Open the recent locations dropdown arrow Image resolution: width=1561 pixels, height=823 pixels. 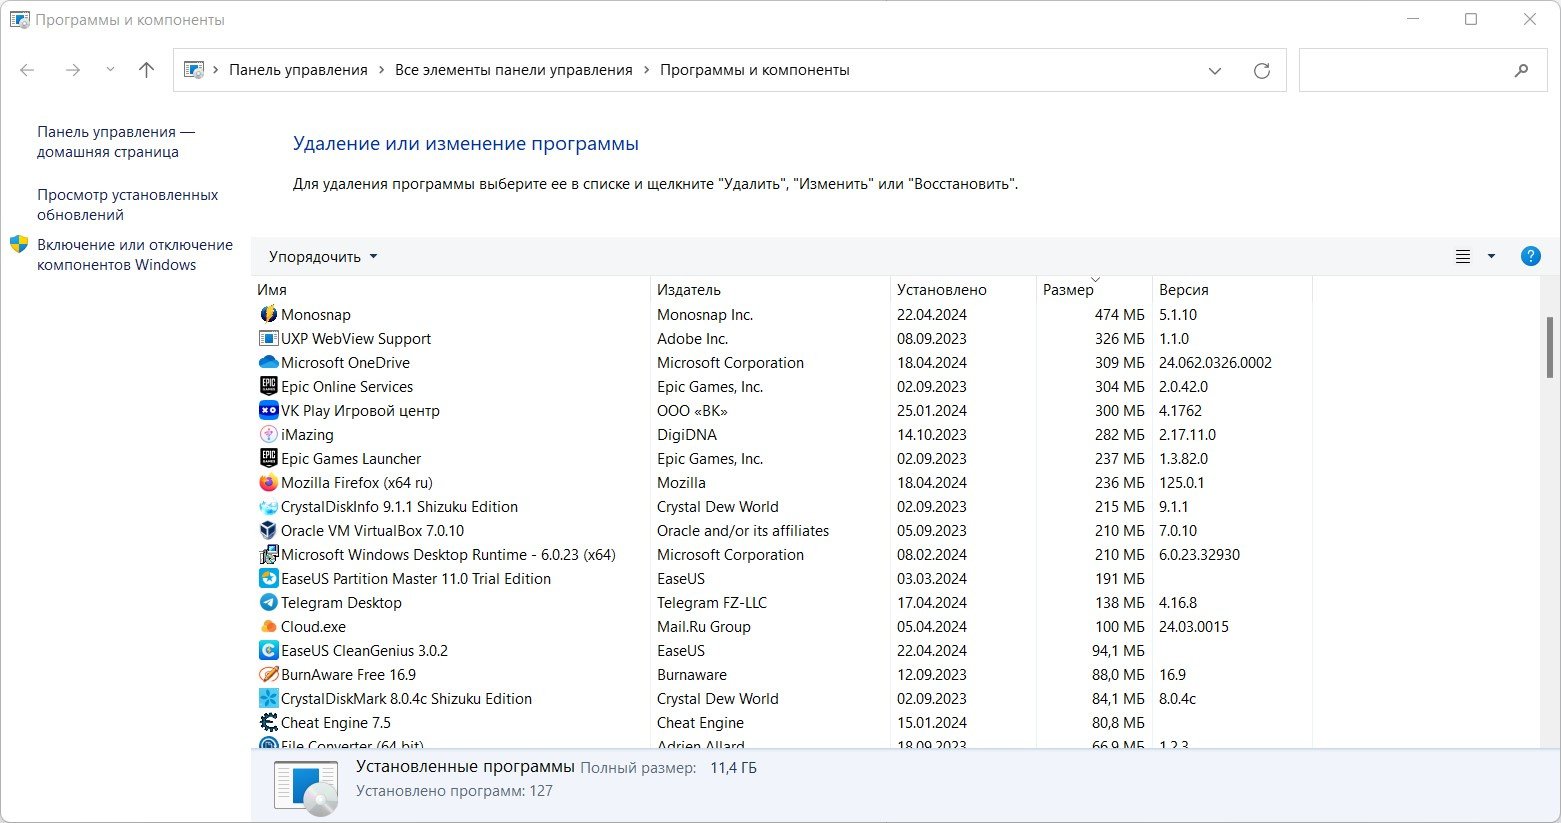point(110,70)
